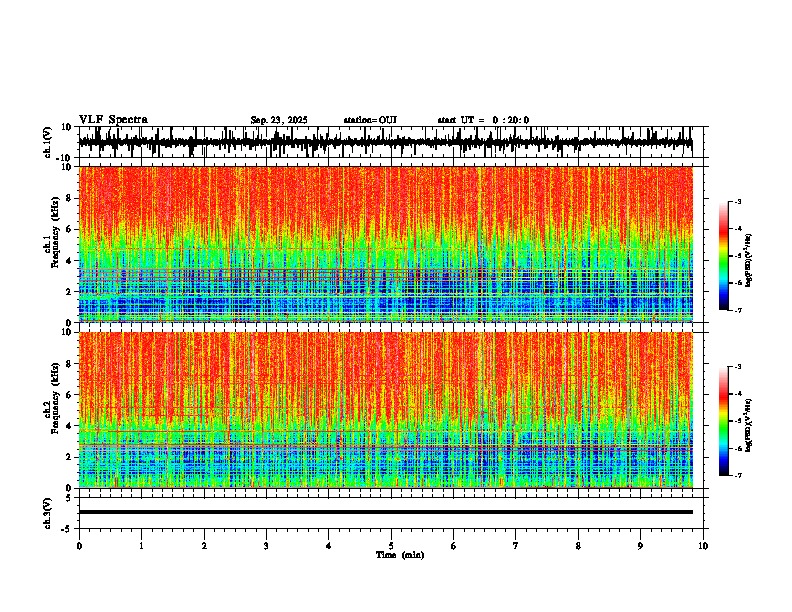Click time axis tick label "5"
This screenshot has width=792, height=612.
tap(391, 546)
